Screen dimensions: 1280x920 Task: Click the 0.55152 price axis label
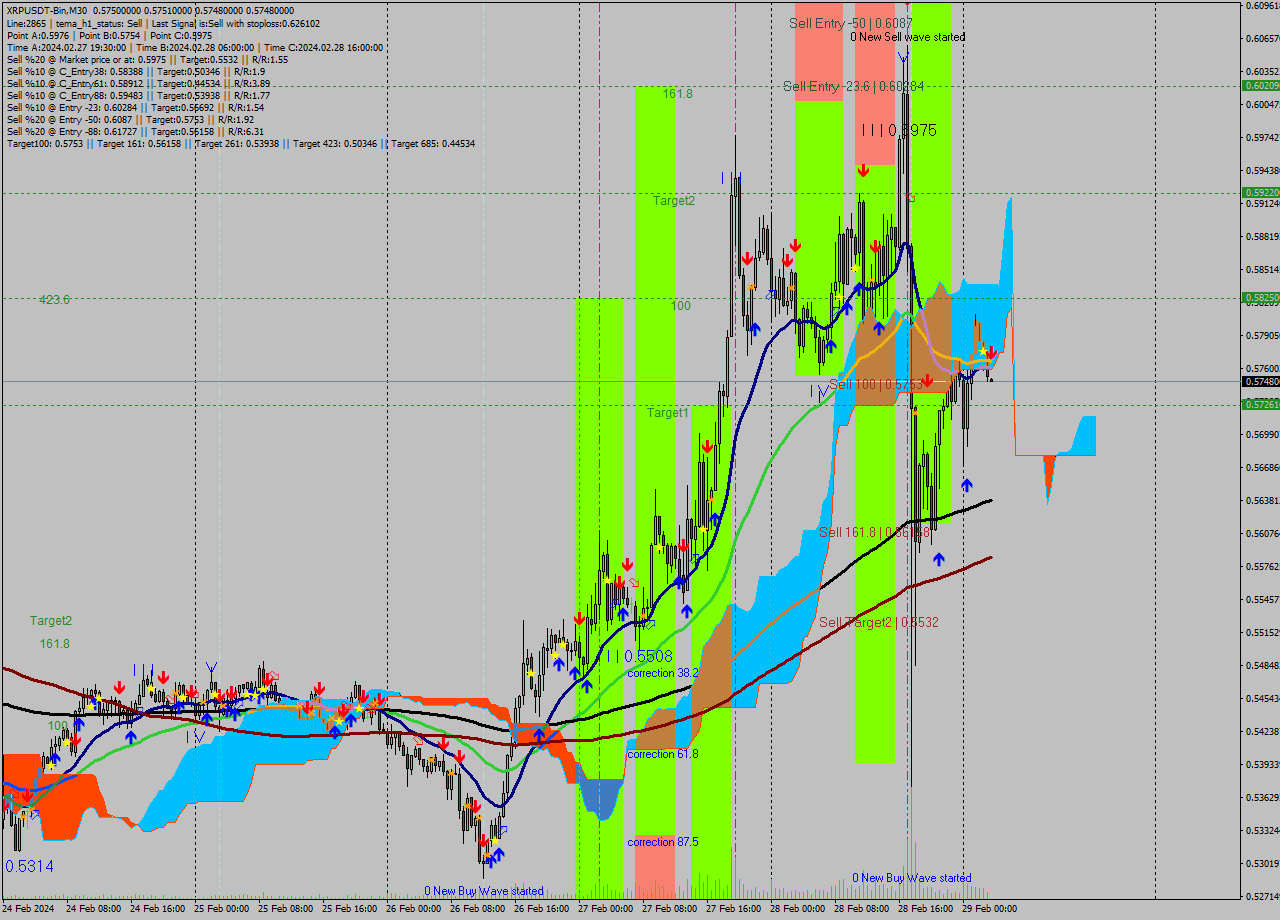click(x=1262, y=633)
